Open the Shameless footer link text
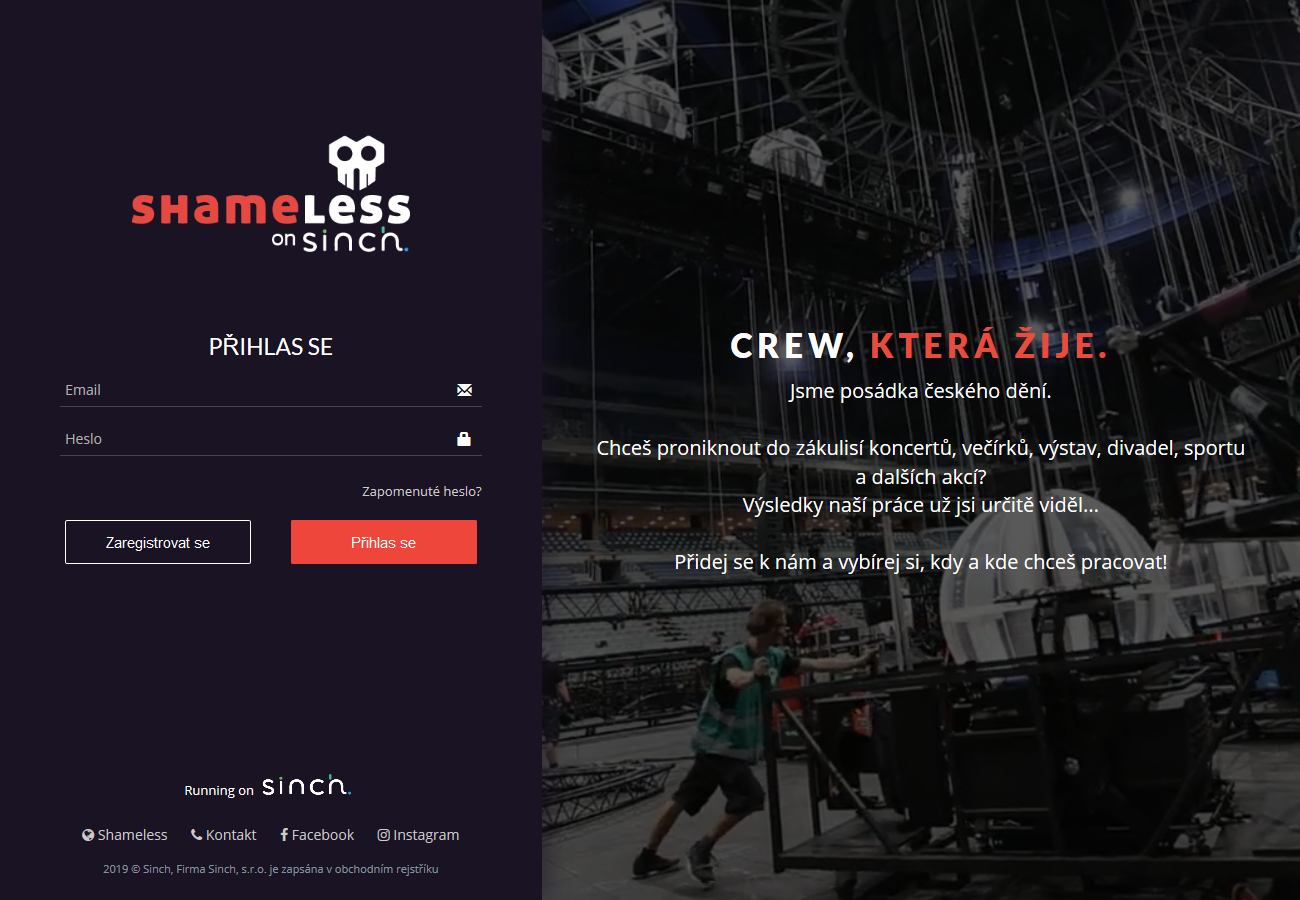The width and height of the screenshot is (1300, 900). pyautogui.click(x=133, y=835)
